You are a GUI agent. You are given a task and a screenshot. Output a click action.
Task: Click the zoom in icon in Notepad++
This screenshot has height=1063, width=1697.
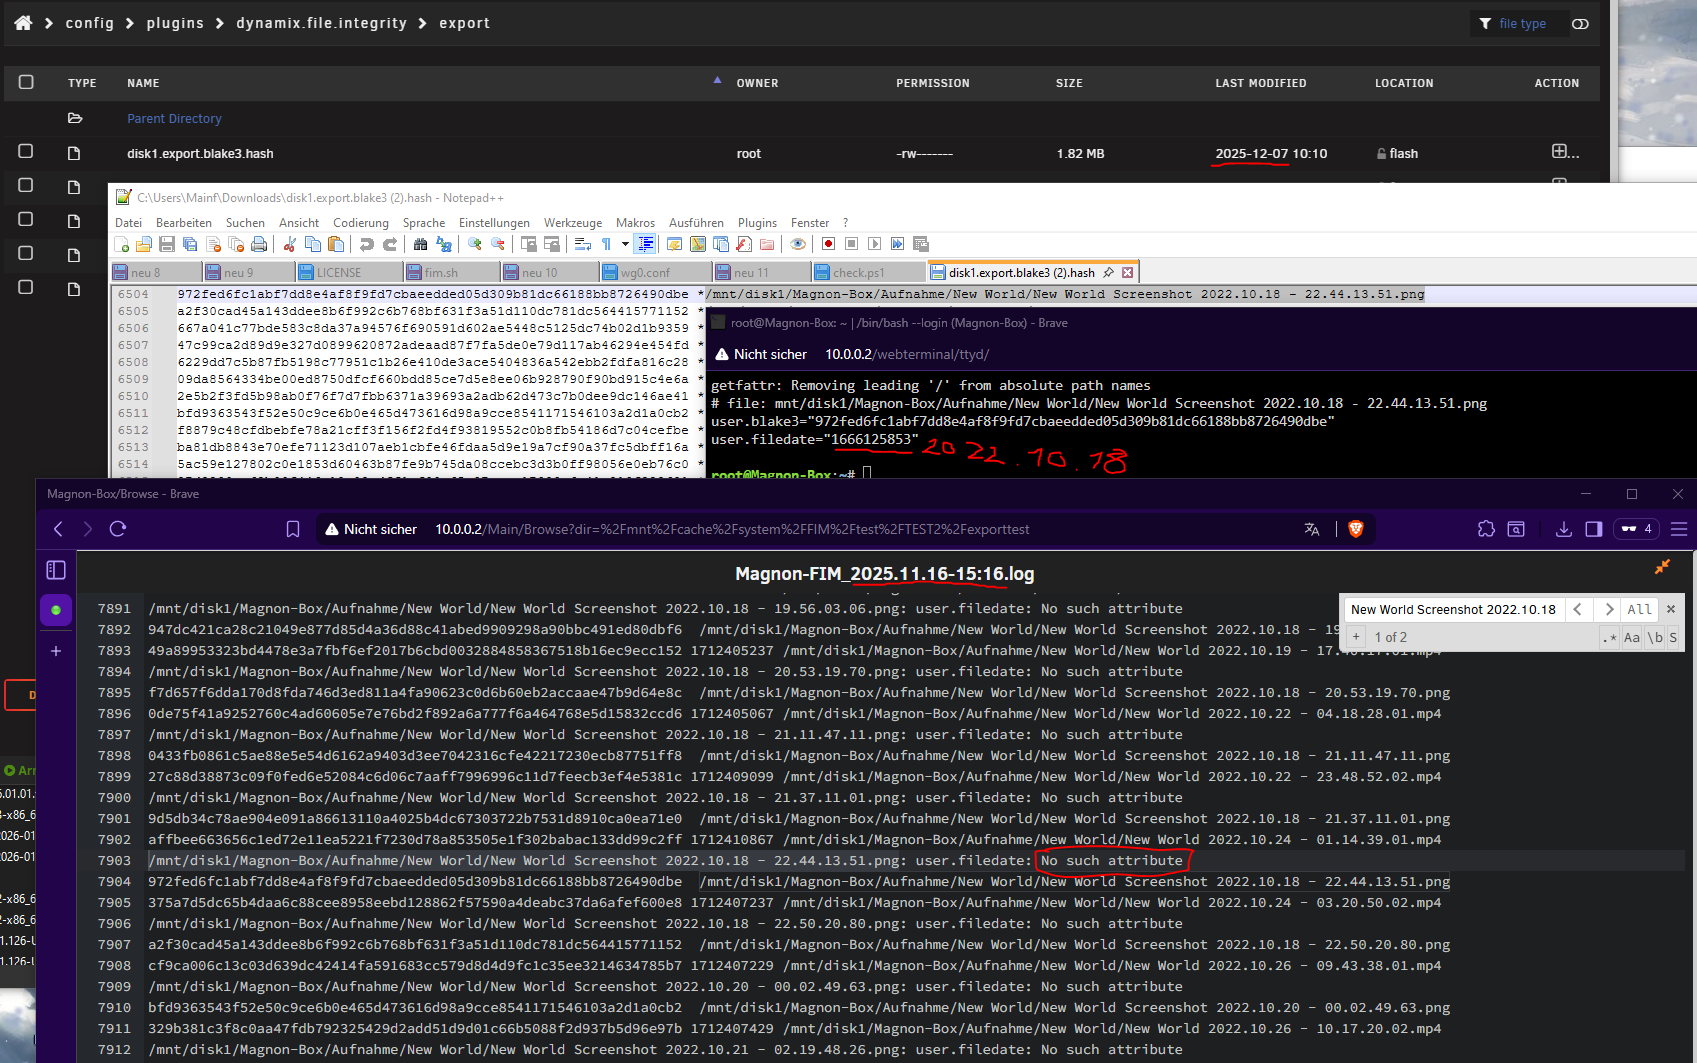[x=475, y=244]
